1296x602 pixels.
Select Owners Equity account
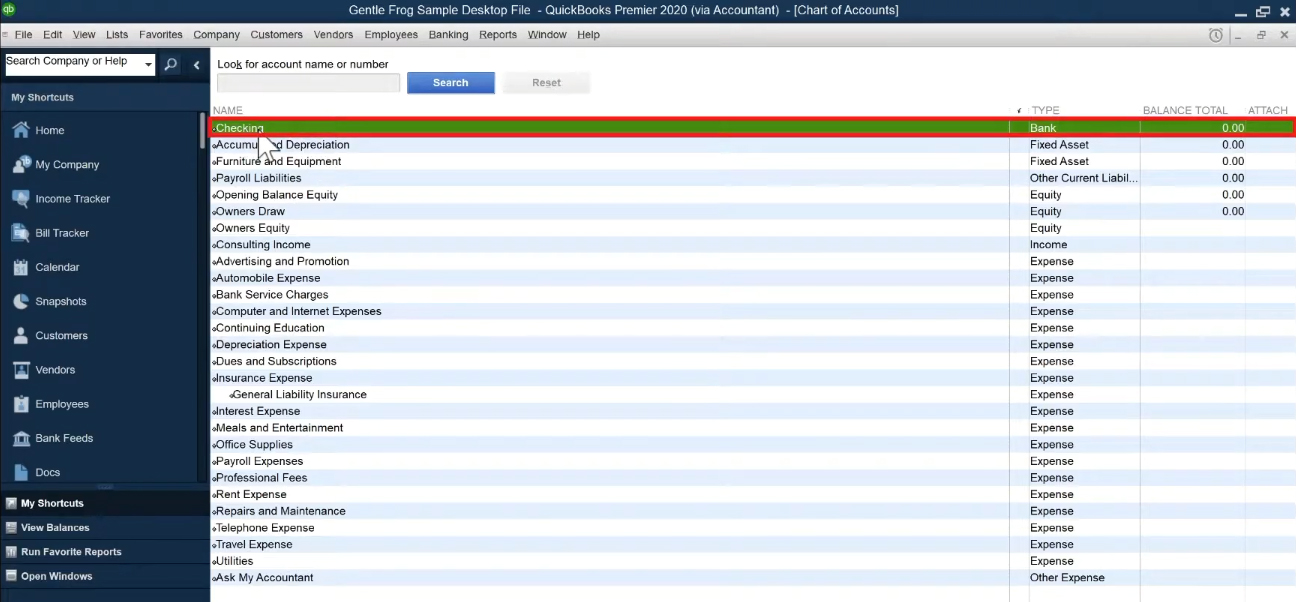[x=752, y=228]
